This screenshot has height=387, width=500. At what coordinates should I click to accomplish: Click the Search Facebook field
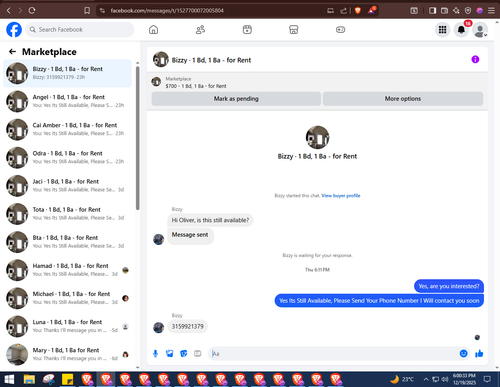coord(80,30)
